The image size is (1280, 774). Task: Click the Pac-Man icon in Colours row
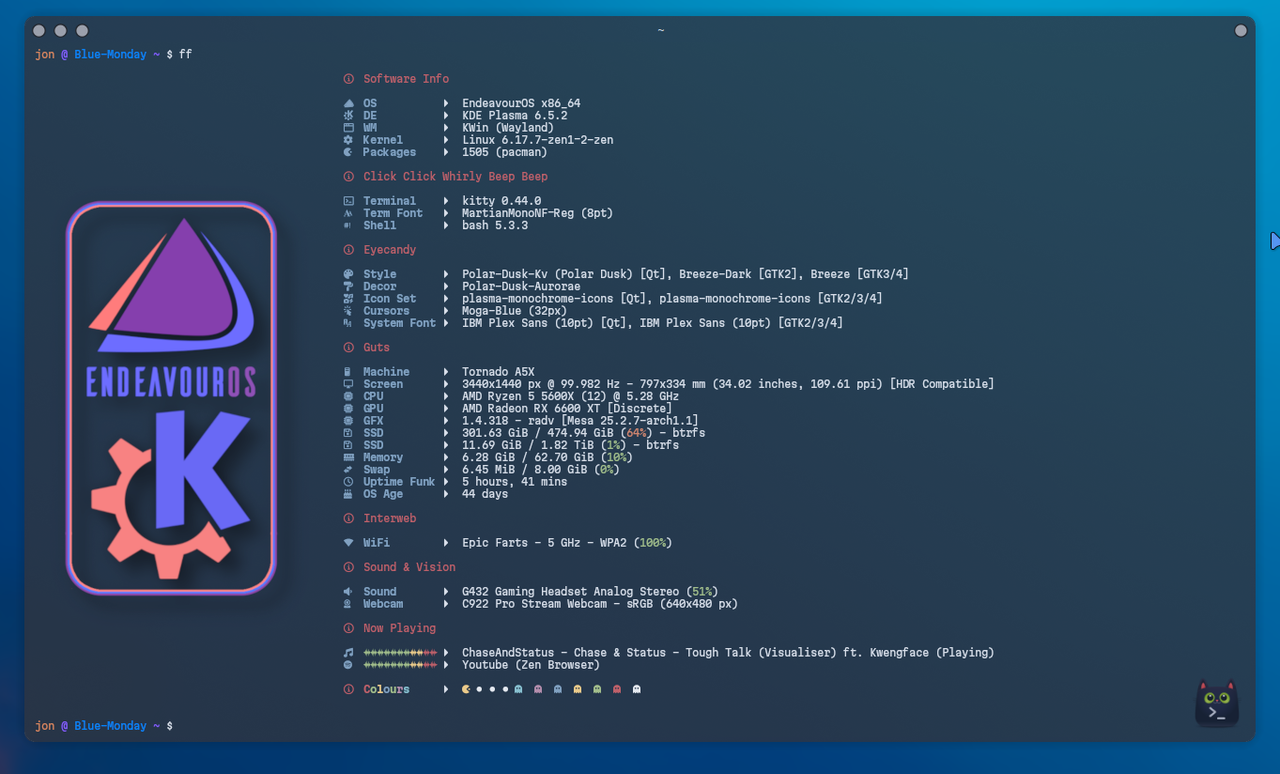click(x=467, y=689)
